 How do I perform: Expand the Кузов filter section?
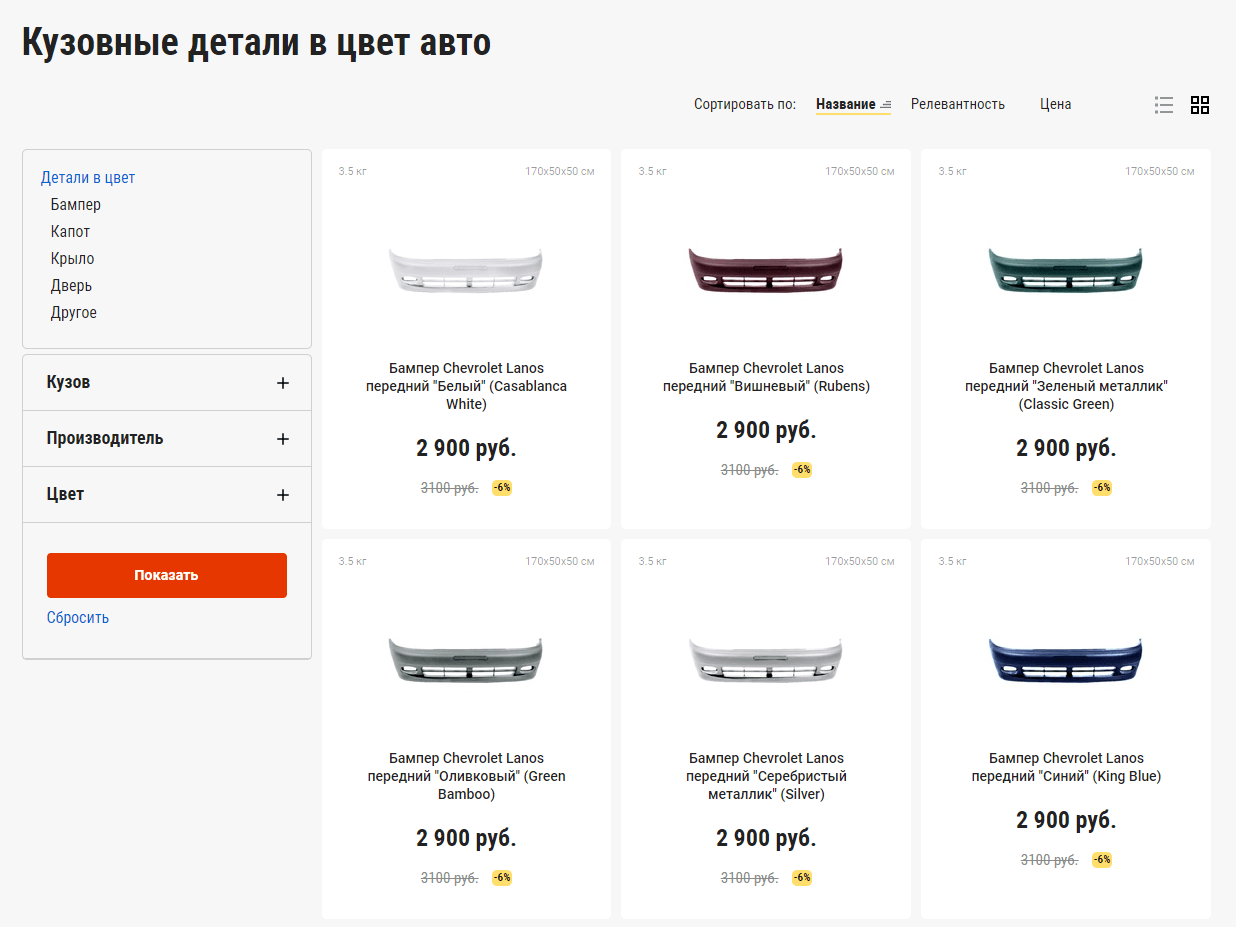283,383
